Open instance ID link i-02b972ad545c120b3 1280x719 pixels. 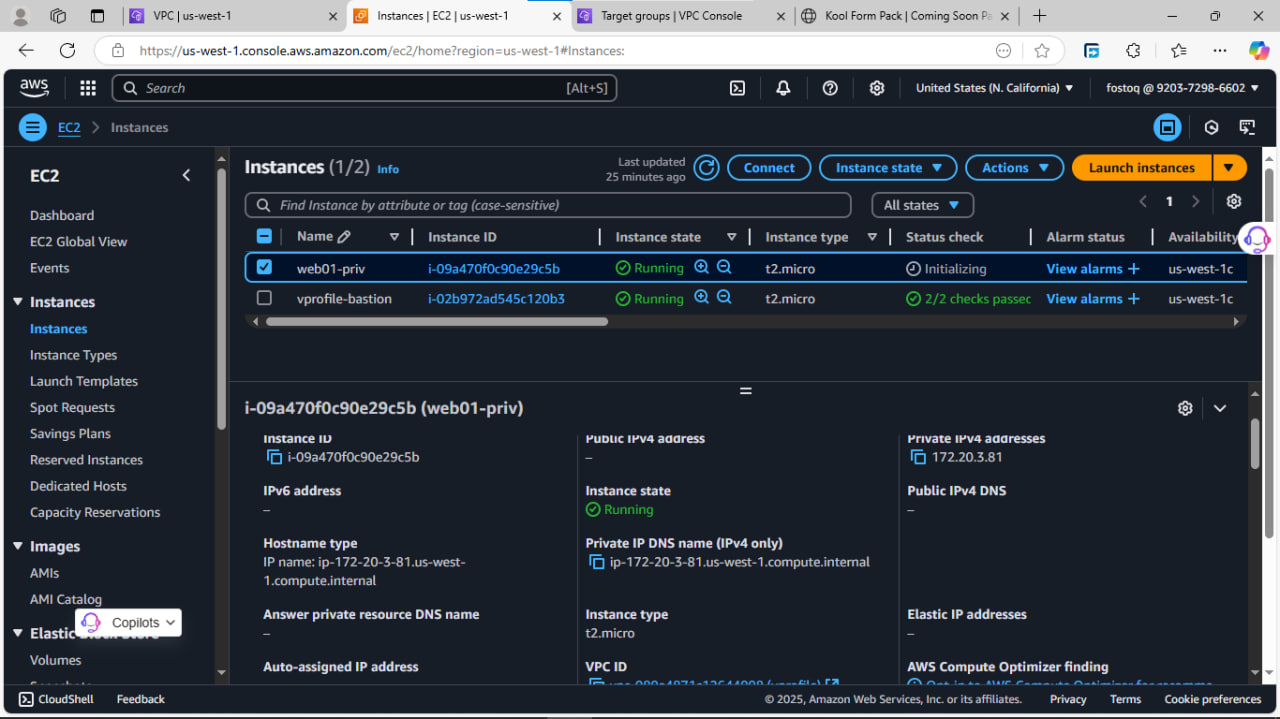click(x=496, y=298)
